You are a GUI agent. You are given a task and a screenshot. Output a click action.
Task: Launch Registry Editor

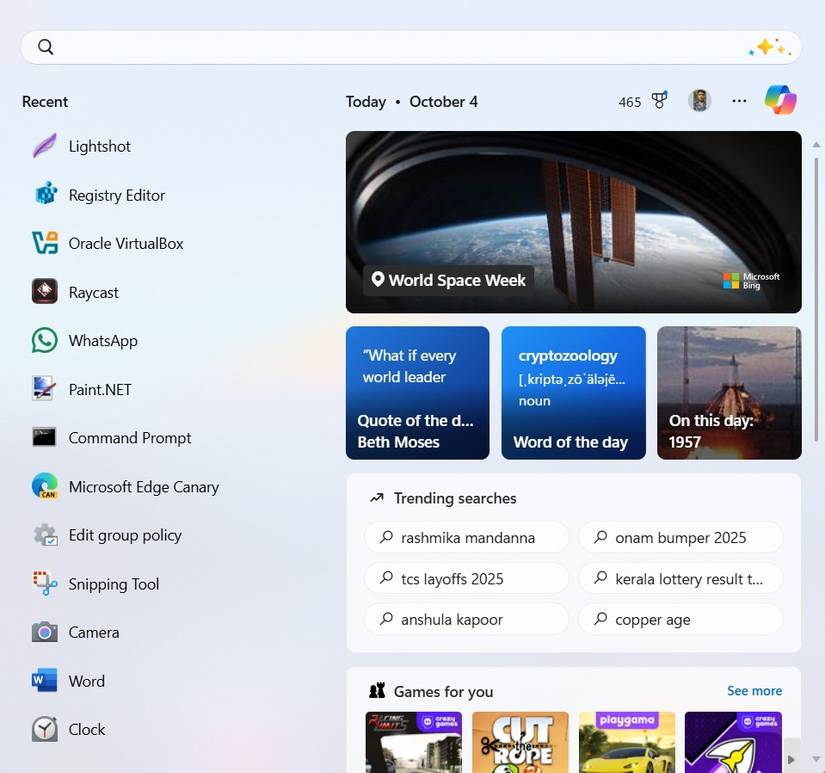click(x=116, y=195)
